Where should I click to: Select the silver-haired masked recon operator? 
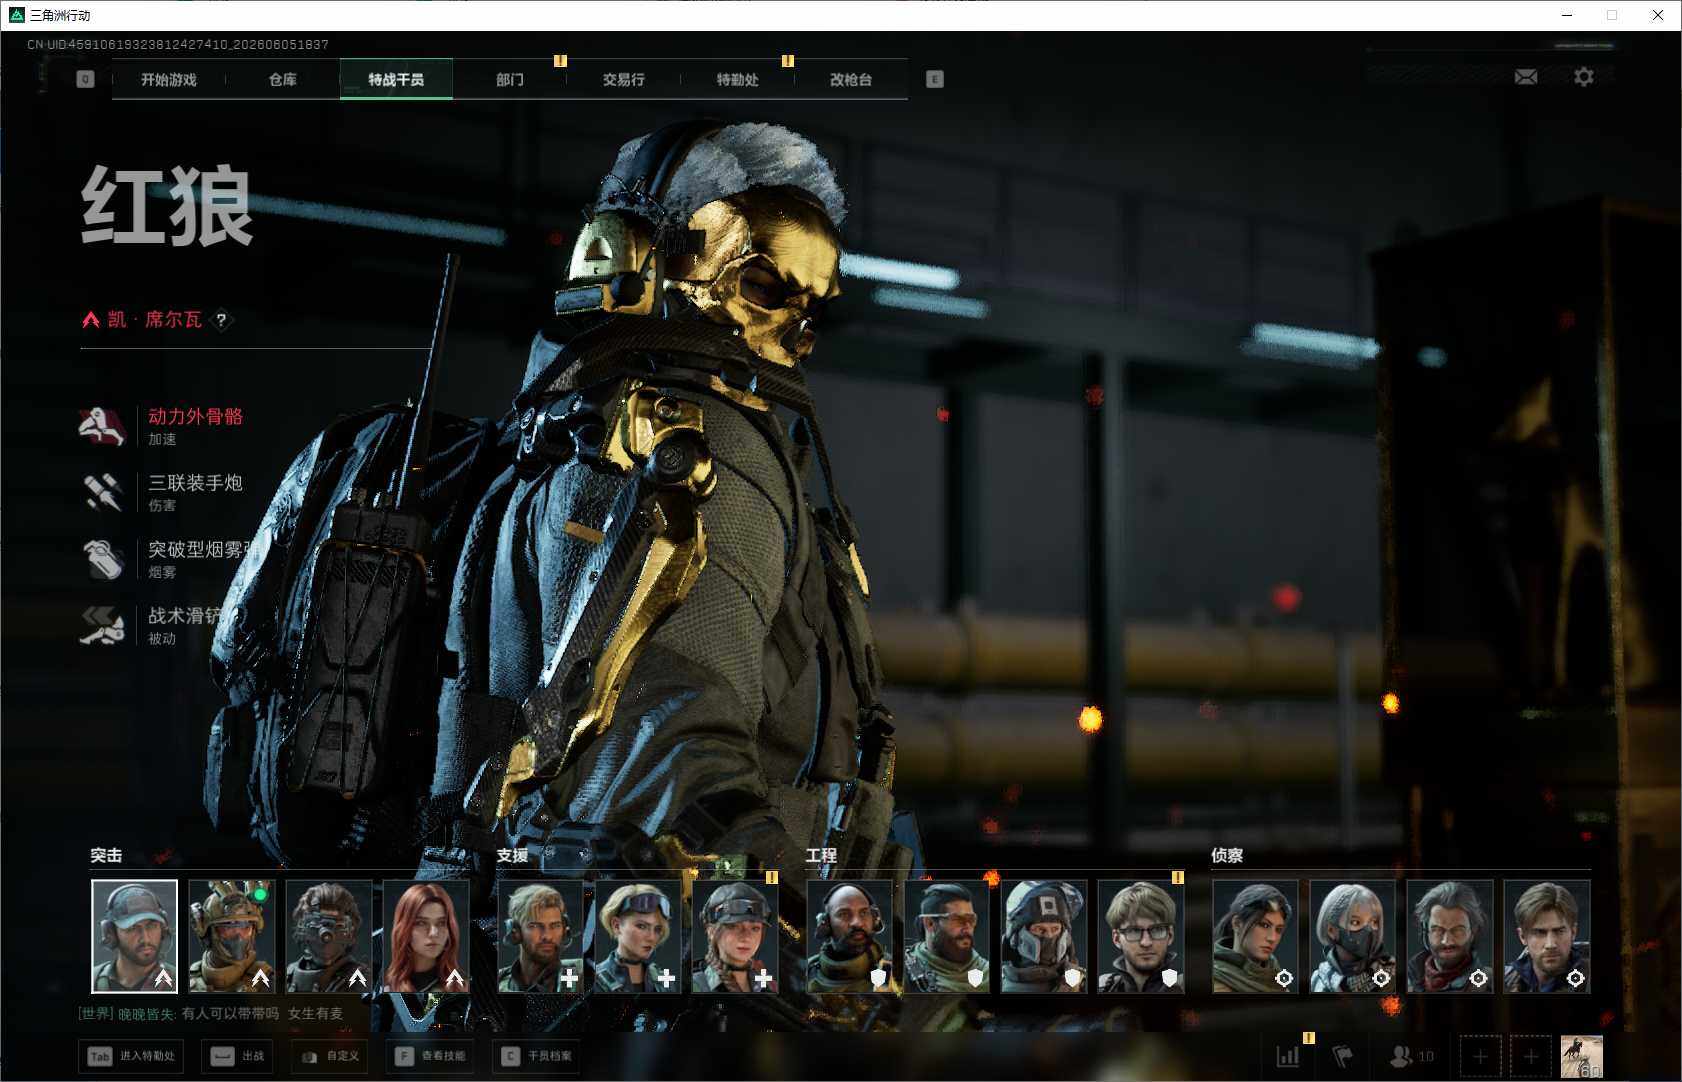pos(1353,936)
